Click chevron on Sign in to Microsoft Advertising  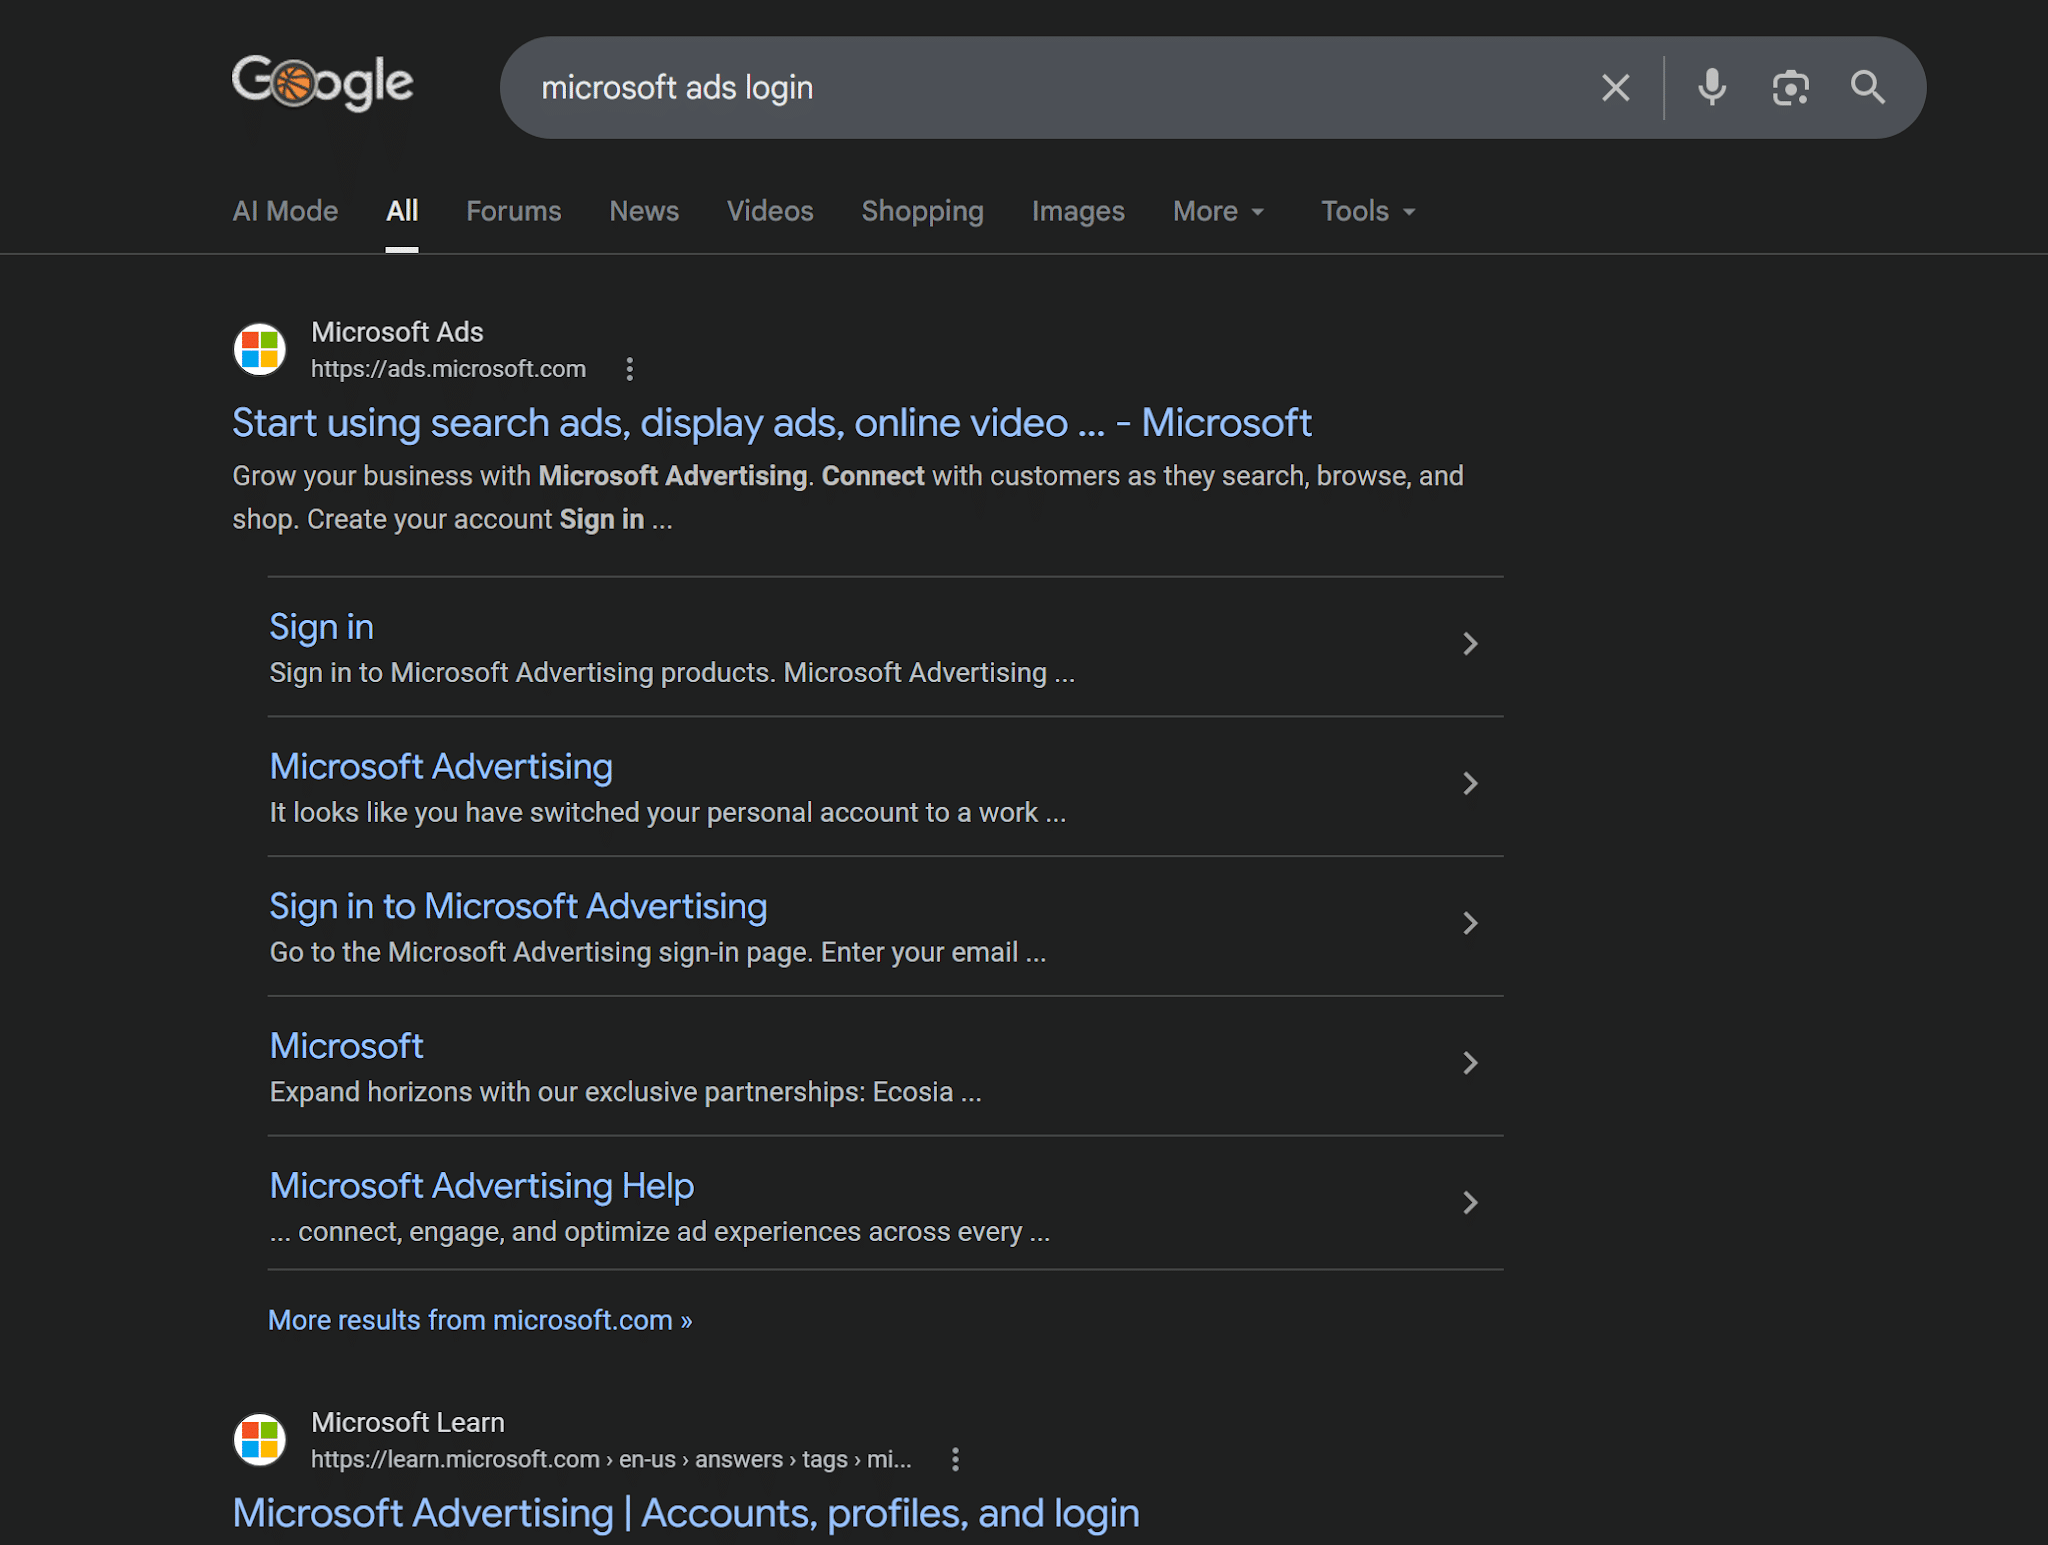[x=1470, y=923]
